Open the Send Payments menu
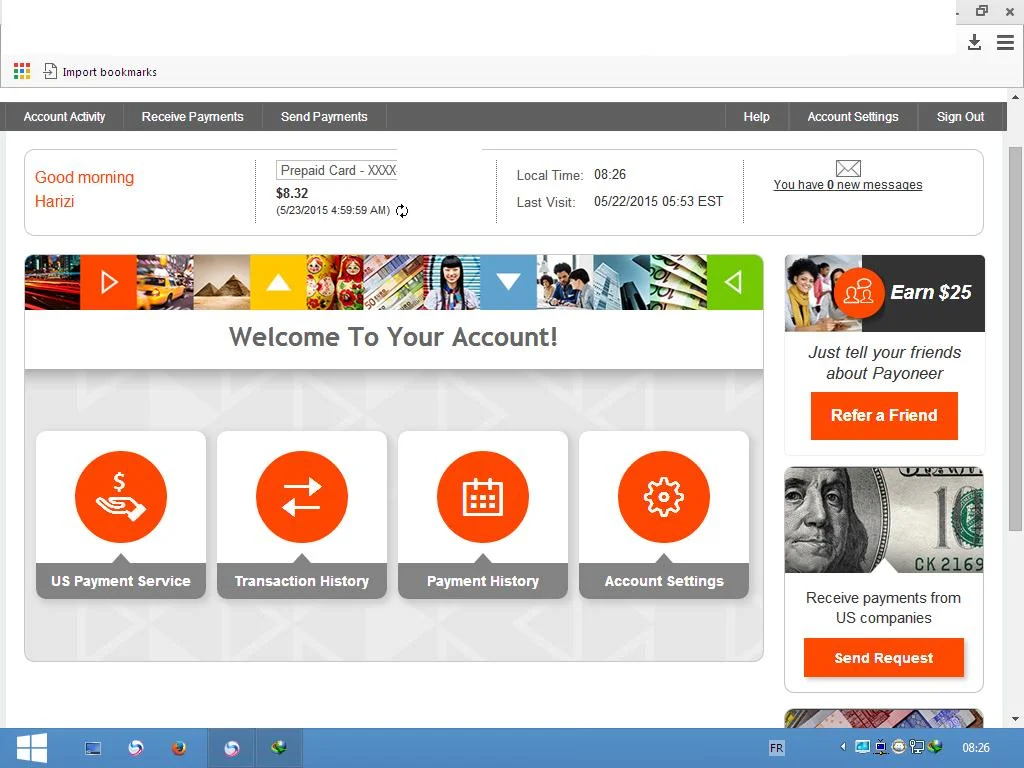Image resolution: width=1024 pixels, height=768 pixels. pyautogui.click(x=324, y=116)
